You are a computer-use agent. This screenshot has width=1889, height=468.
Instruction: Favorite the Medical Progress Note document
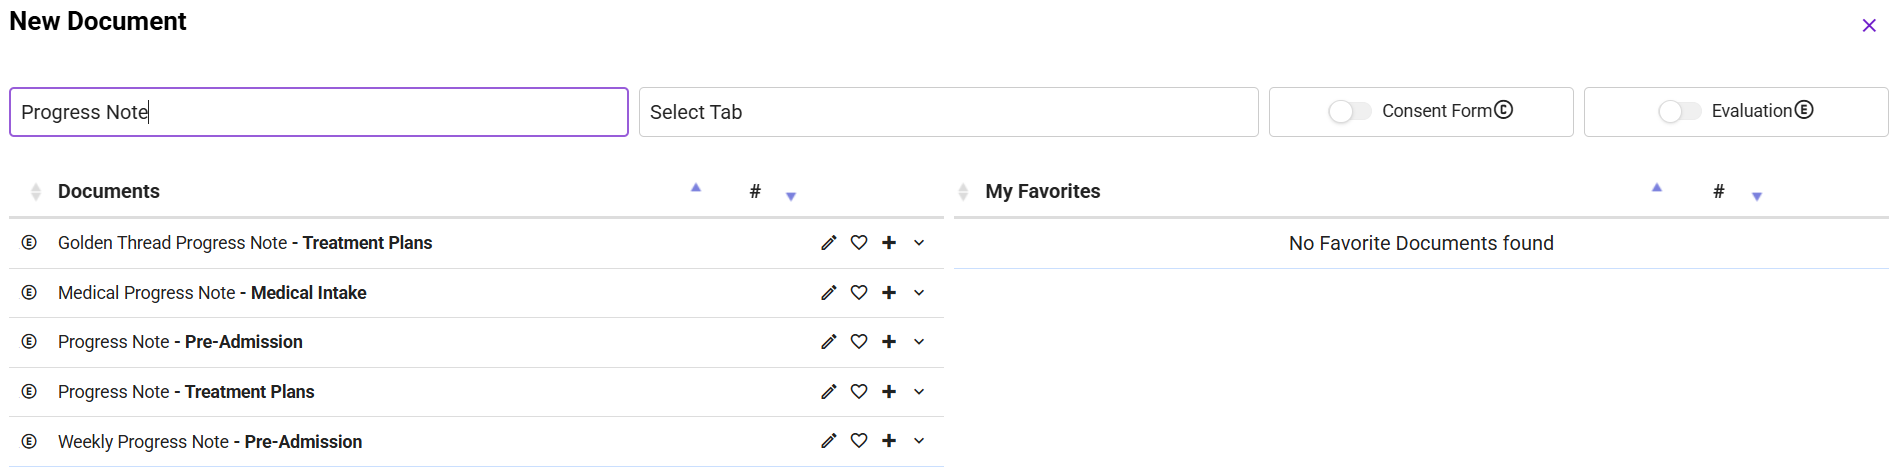(x=859, y=293)
